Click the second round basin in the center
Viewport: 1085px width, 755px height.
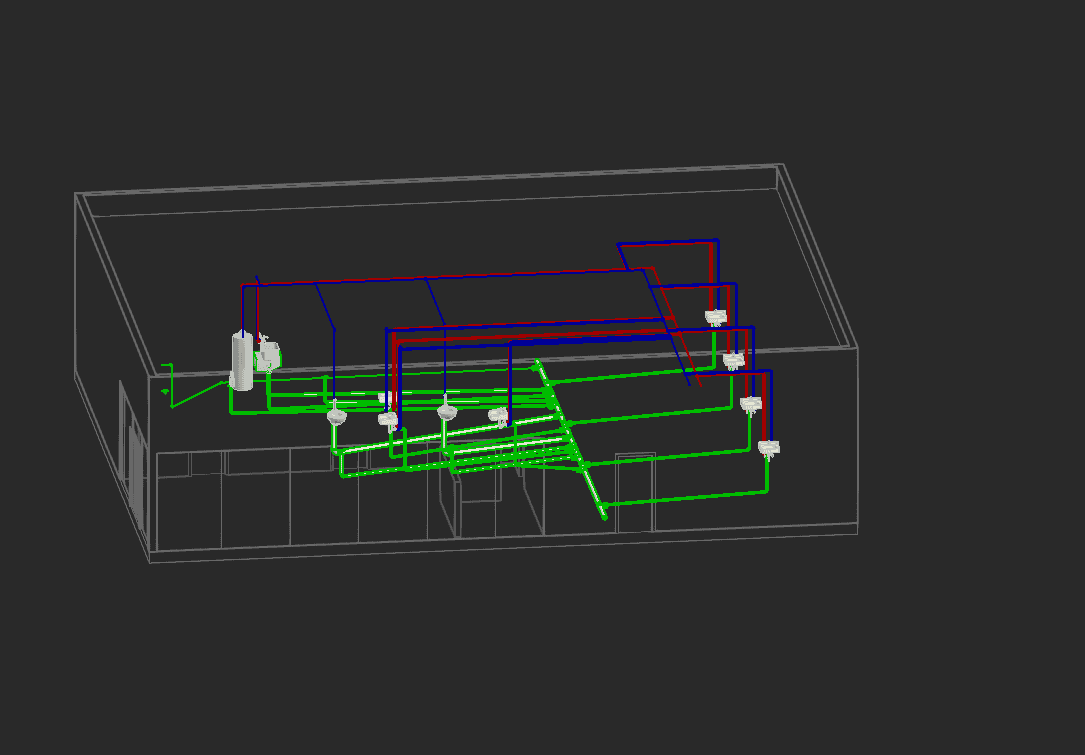[x=447, y=411]
